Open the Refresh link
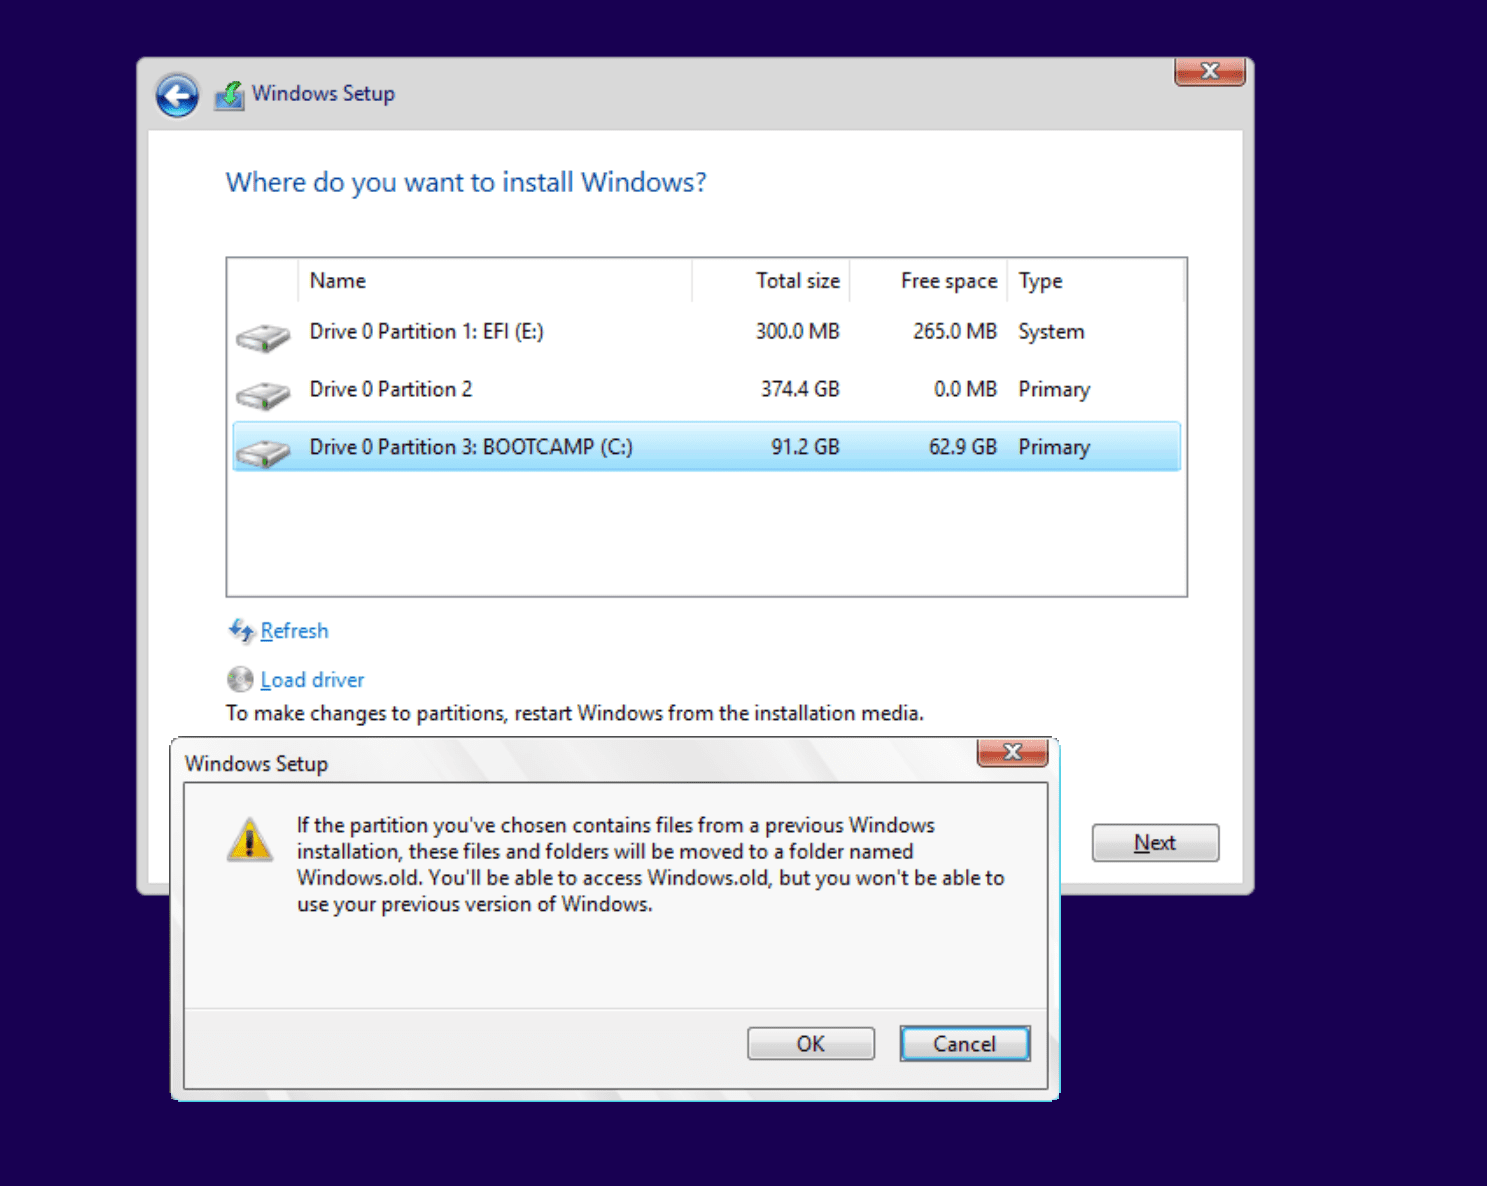The image size is (1487, 1186). coord(294,631)
